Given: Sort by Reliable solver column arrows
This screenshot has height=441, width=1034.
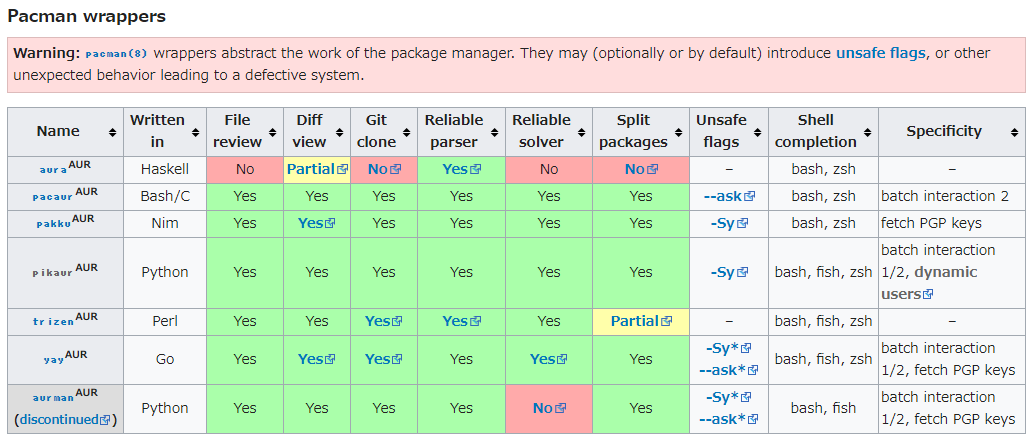Looking at the screenshot, I should coord(582,132).
